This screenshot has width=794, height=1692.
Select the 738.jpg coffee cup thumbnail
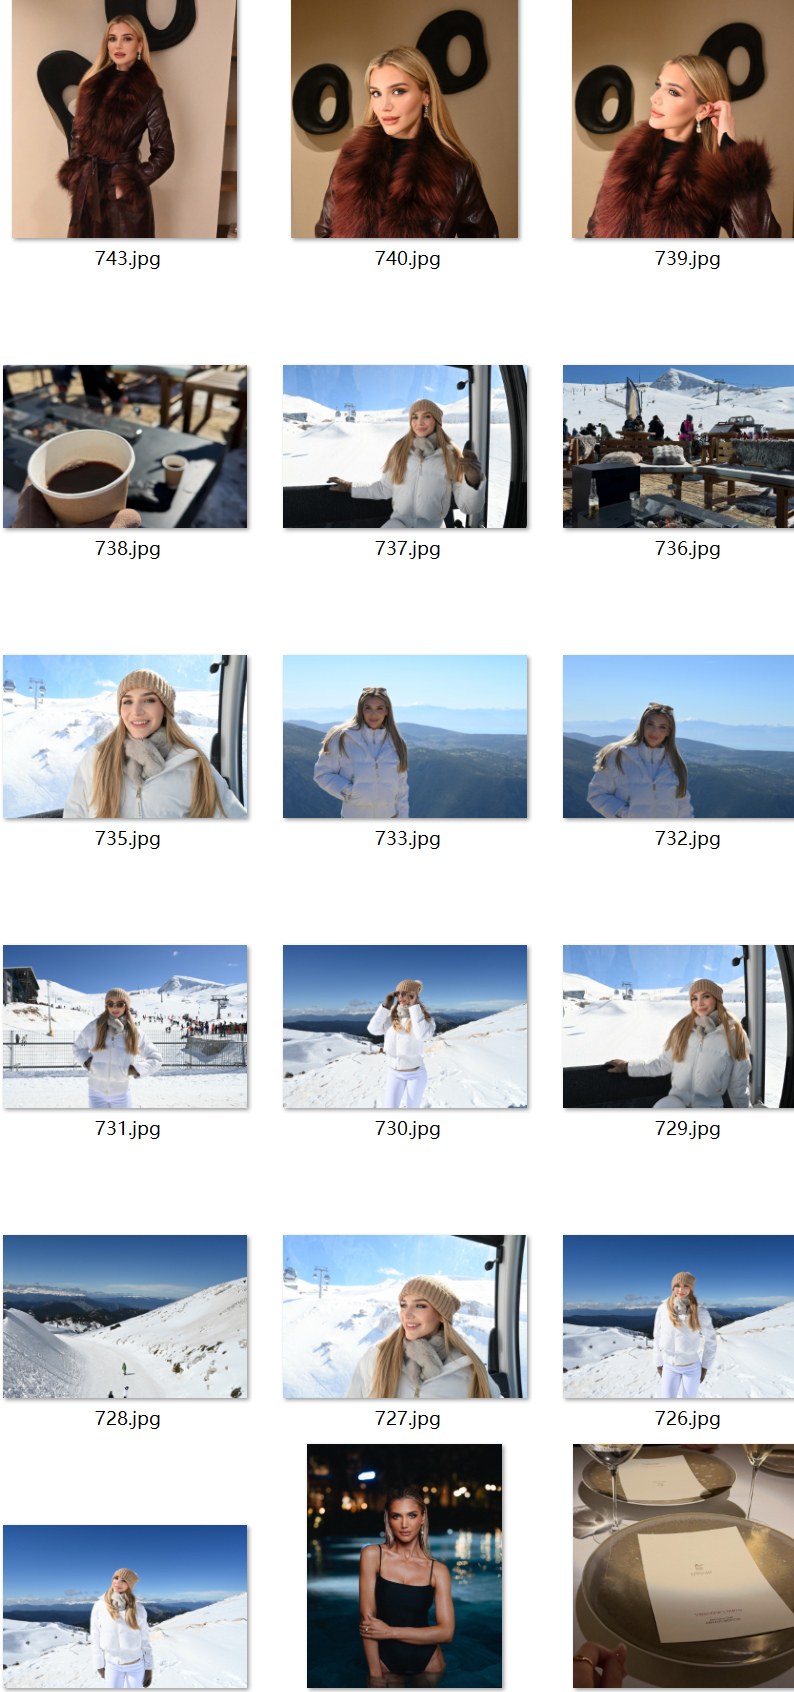[x=125, y=446]
